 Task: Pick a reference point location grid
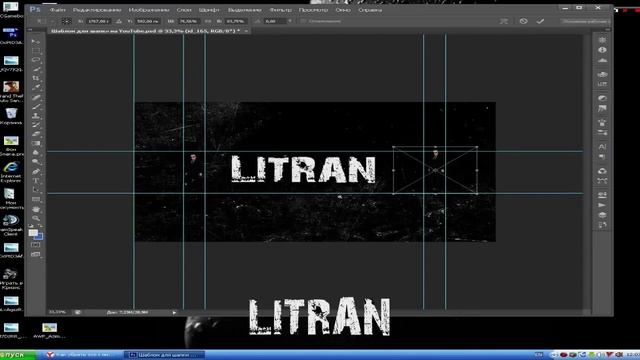(67, 21)
